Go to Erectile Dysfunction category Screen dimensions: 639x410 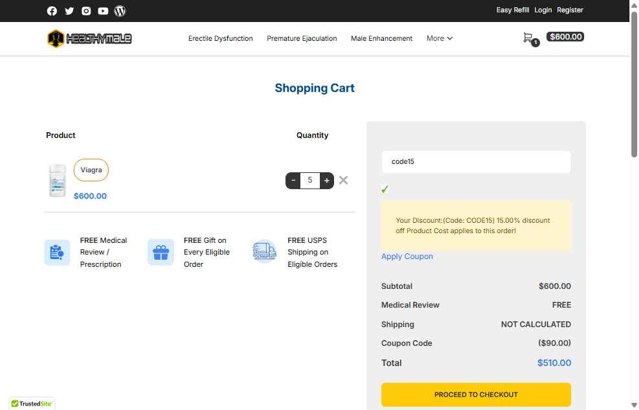pyautogui.click(x=220, y=38)
